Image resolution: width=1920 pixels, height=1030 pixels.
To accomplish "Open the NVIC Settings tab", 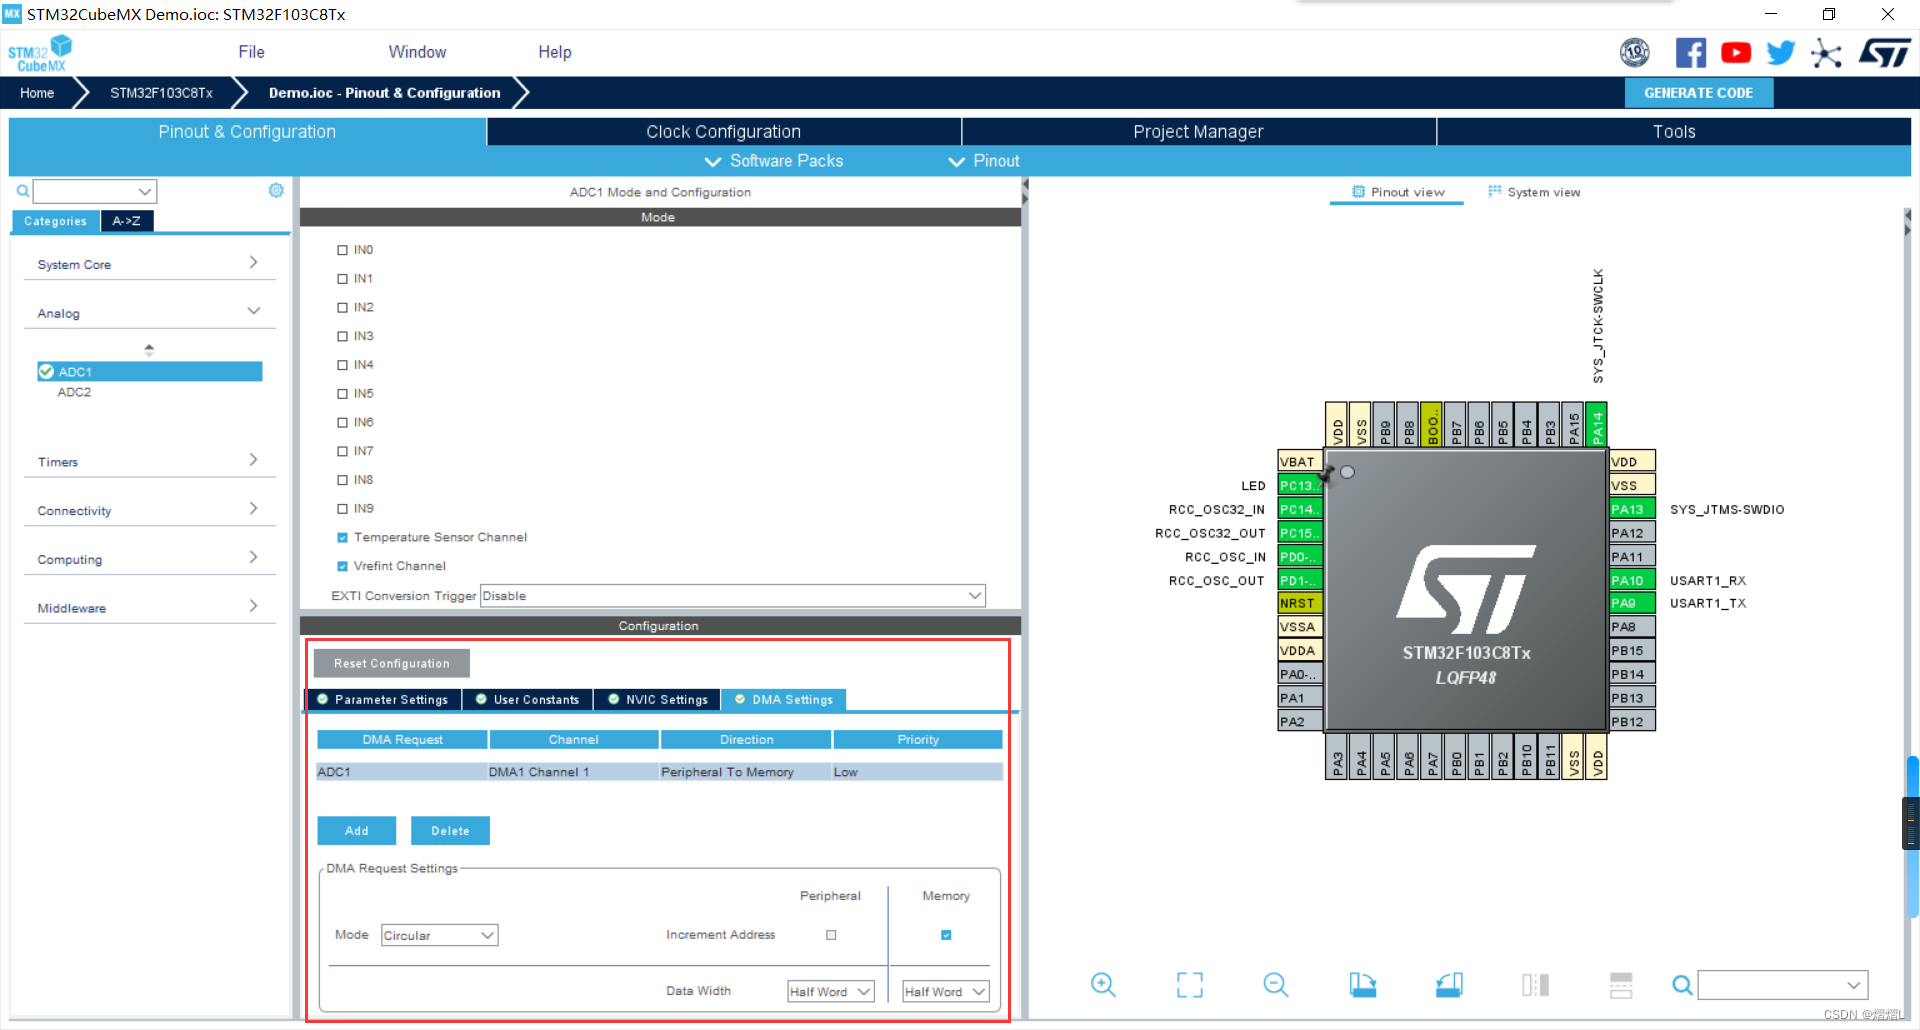I will [658, 700].
